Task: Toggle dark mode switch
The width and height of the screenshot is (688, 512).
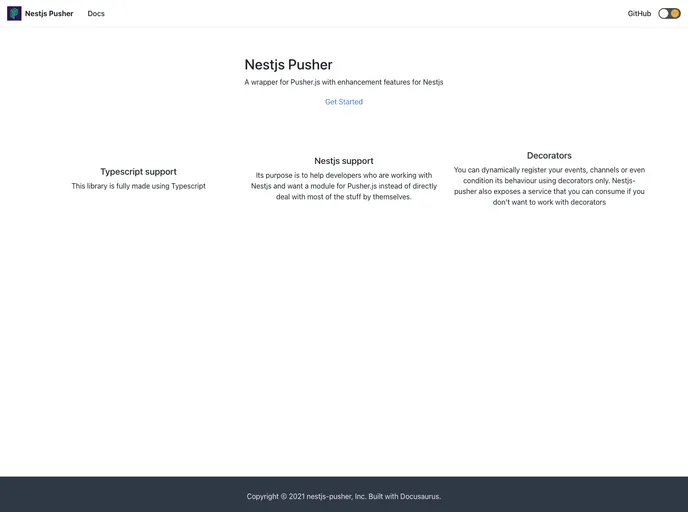Action: 669,14
